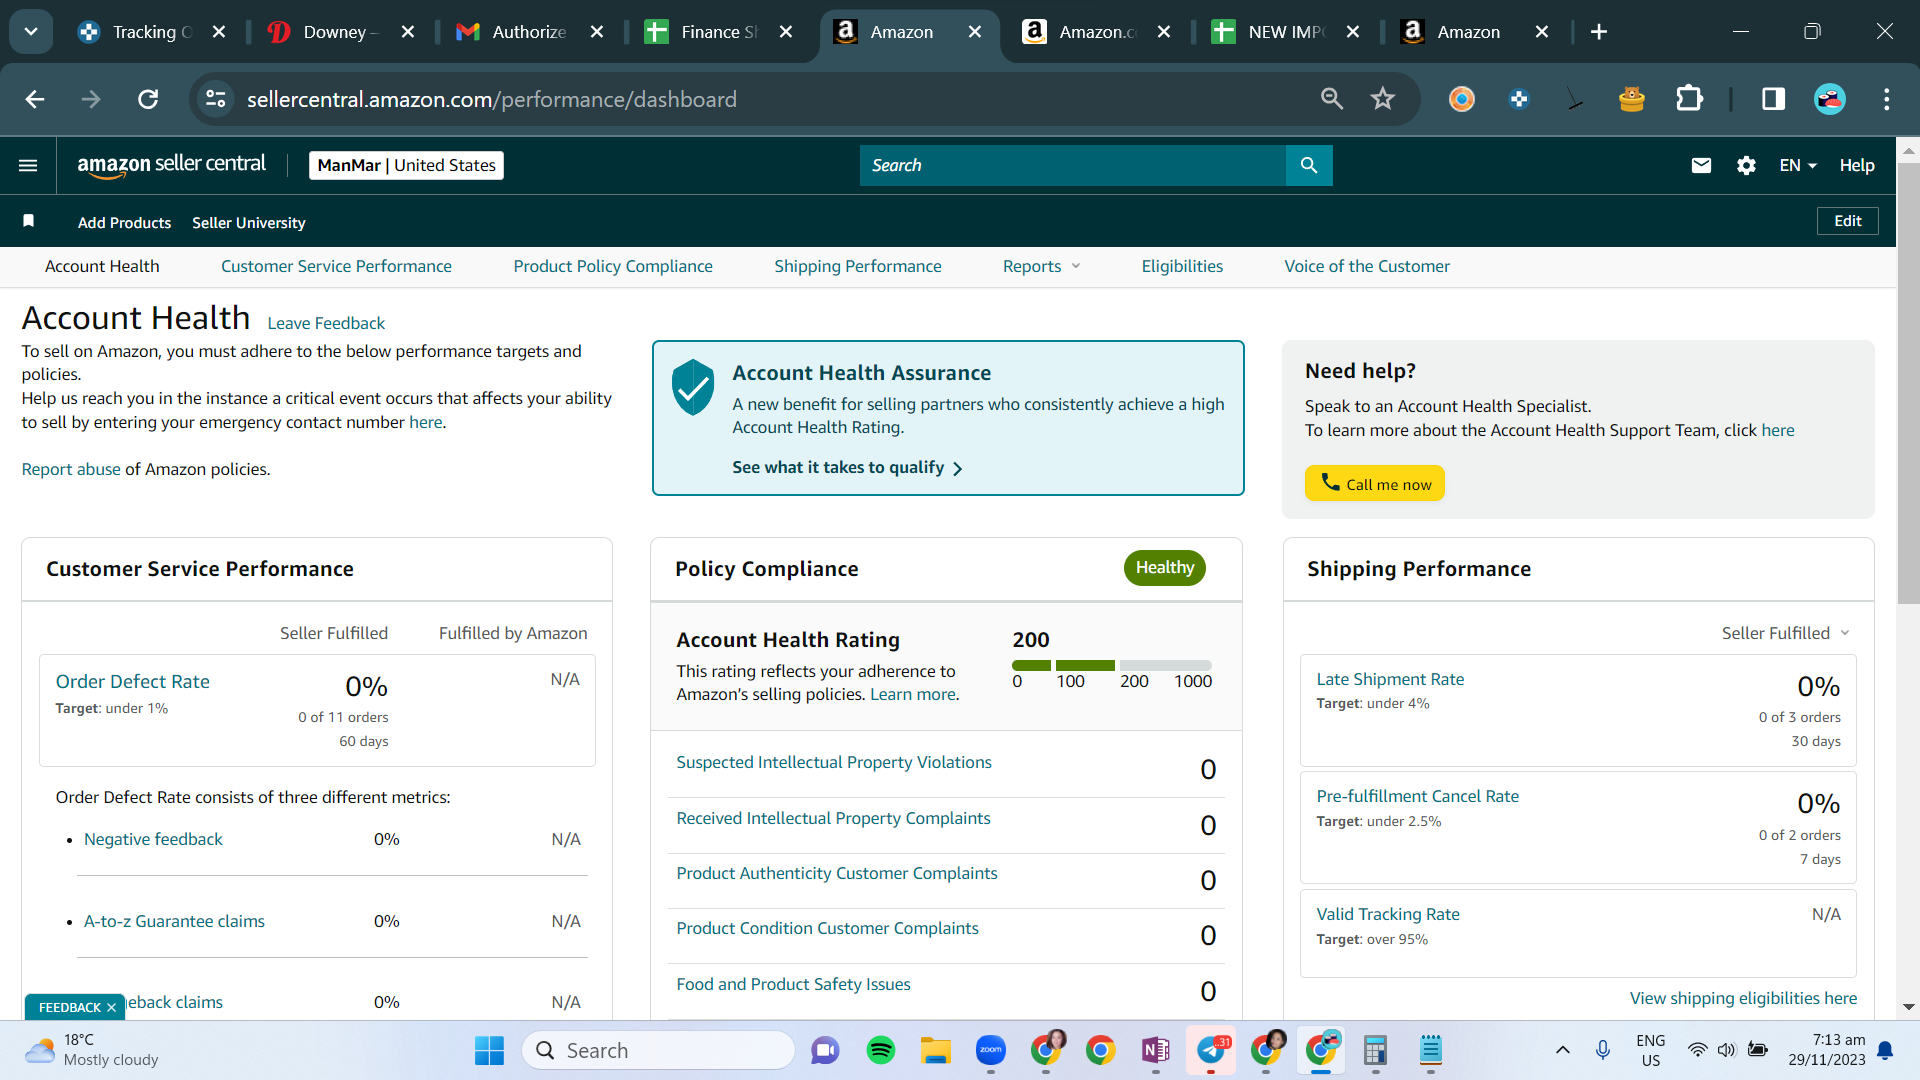The width and height of the screenshot is (1920, 1080).
Task: Click the Amazon Seller Central logo
Action: point(172,165)
